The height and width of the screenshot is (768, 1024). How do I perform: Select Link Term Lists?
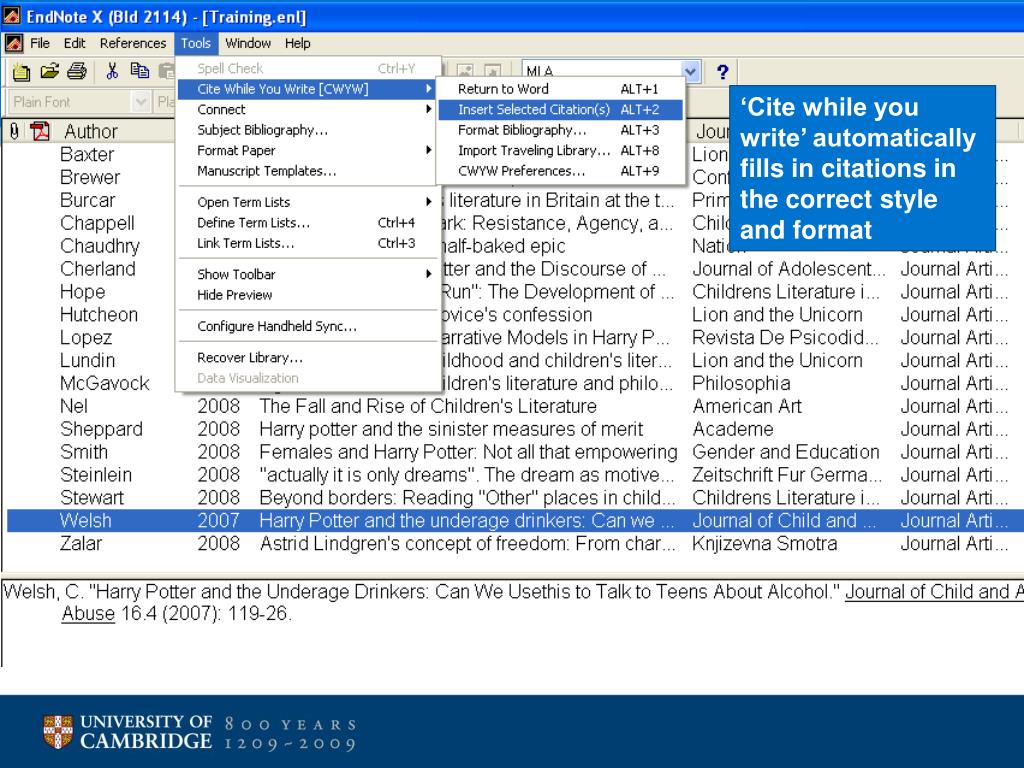[307, 243]
